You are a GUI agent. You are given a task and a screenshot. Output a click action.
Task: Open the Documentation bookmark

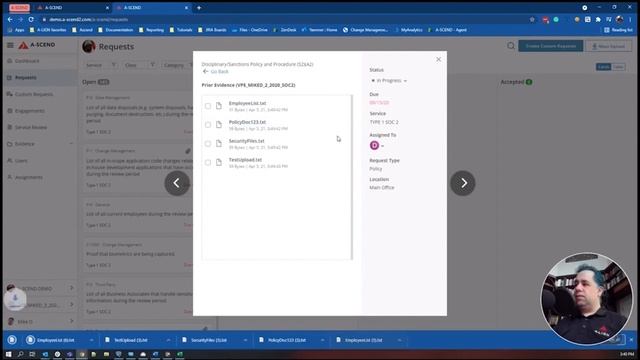point(116,30)
